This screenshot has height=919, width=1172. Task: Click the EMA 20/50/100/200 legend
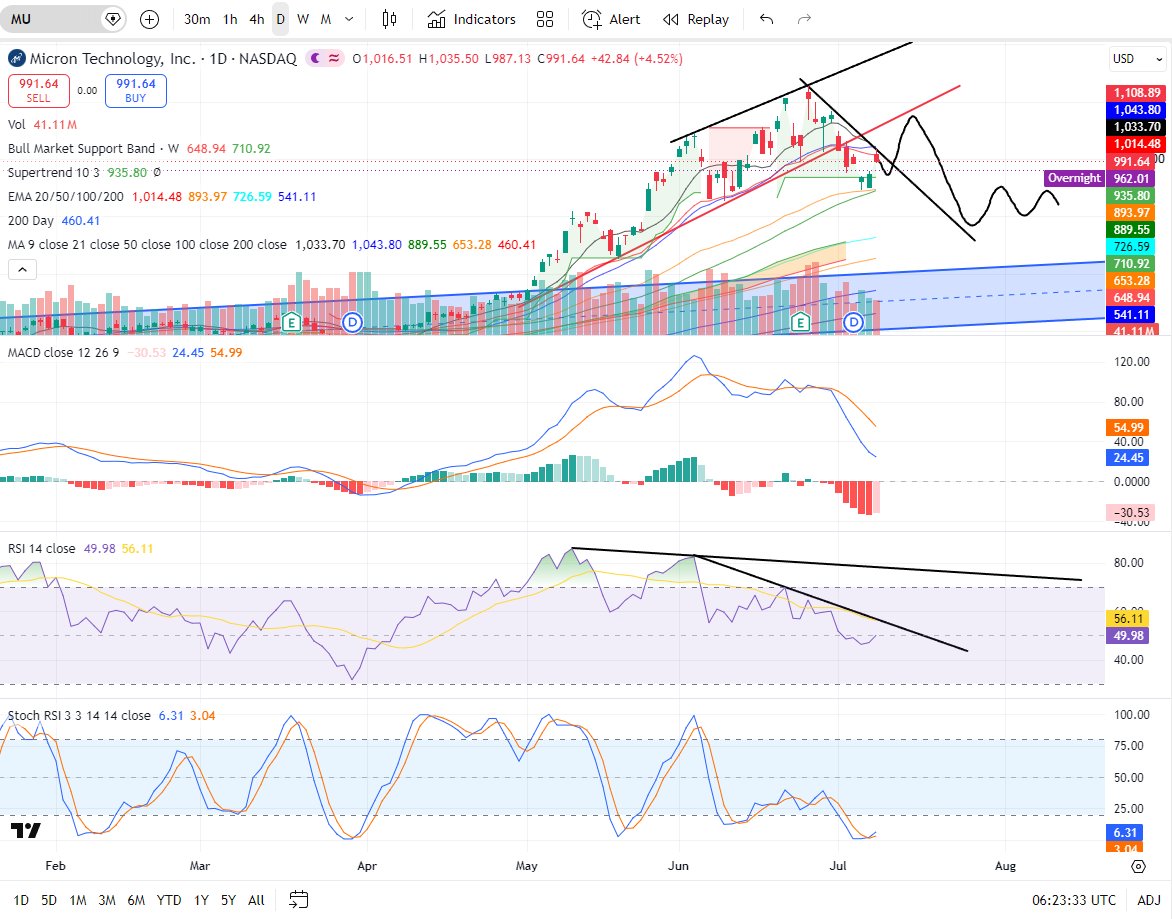click(x=66, y=197)
